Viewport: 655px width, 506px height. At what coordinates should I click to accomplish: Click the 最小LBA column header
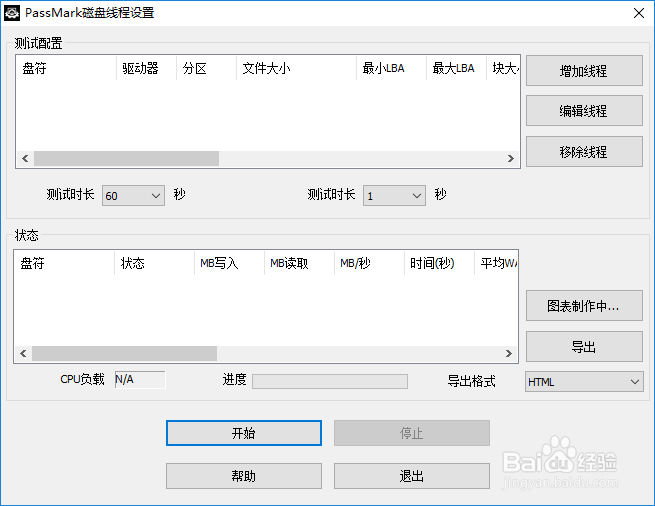pyautogui.click(x=391, y=68)
